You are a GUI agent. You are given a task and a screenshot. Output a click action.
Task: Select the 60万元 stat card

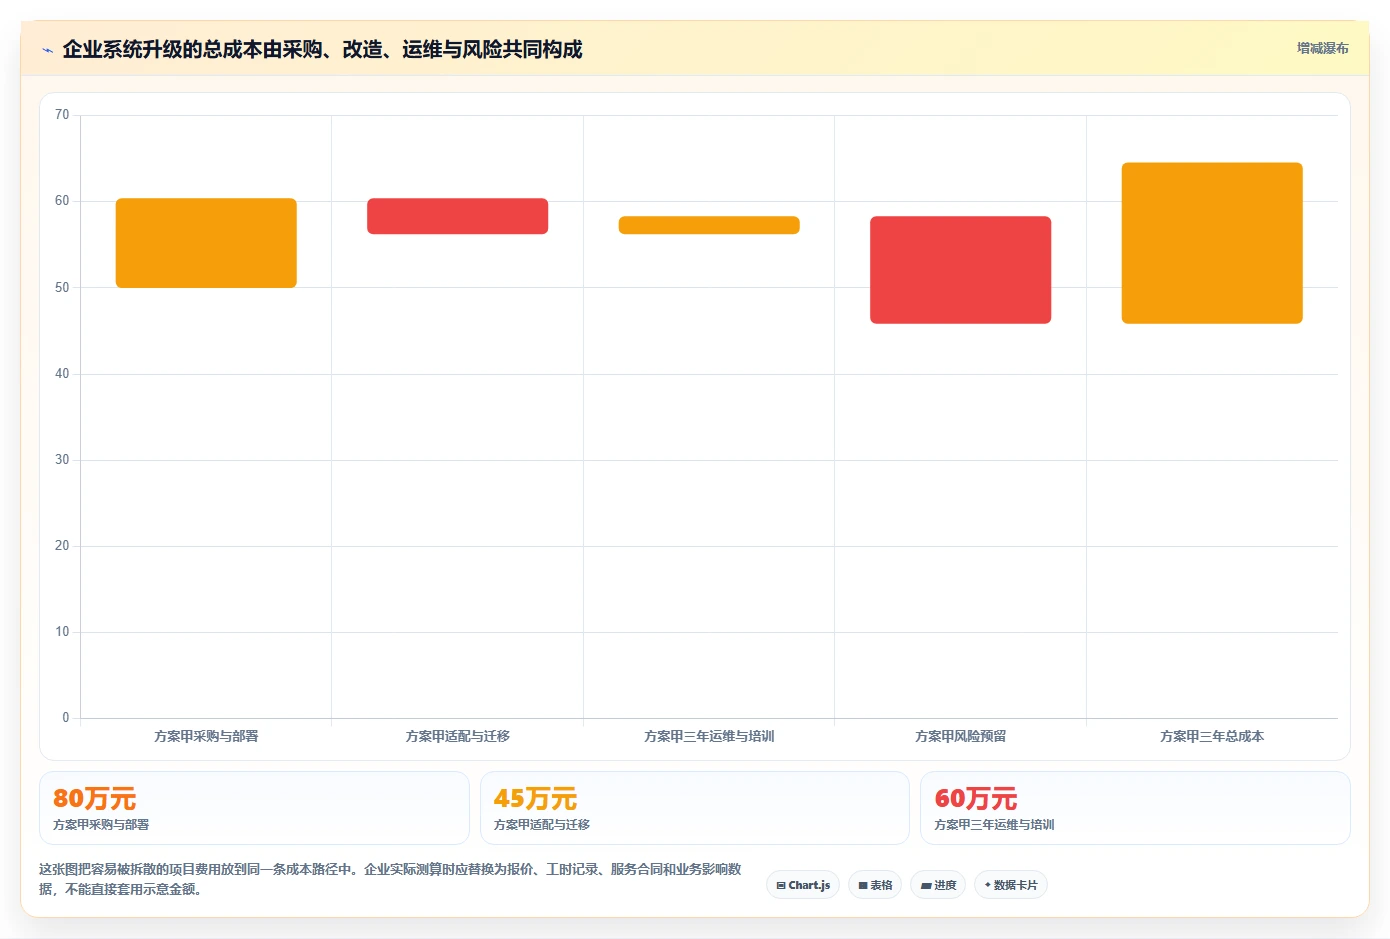click(1135, 808)
